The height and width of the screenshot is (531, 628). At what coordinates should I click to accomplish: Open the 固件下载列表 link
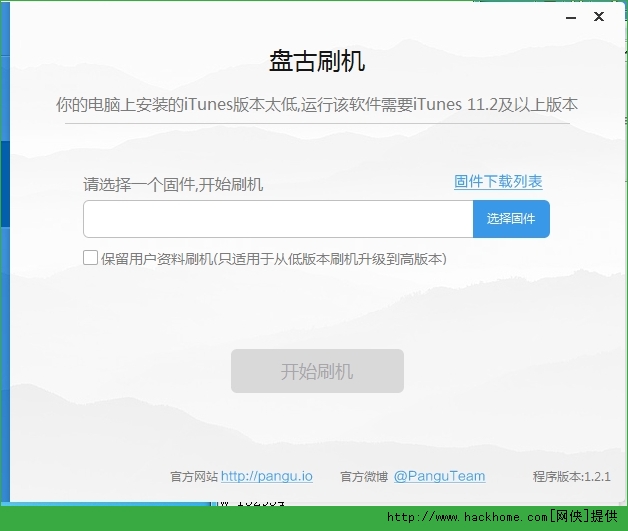[498, 181]
